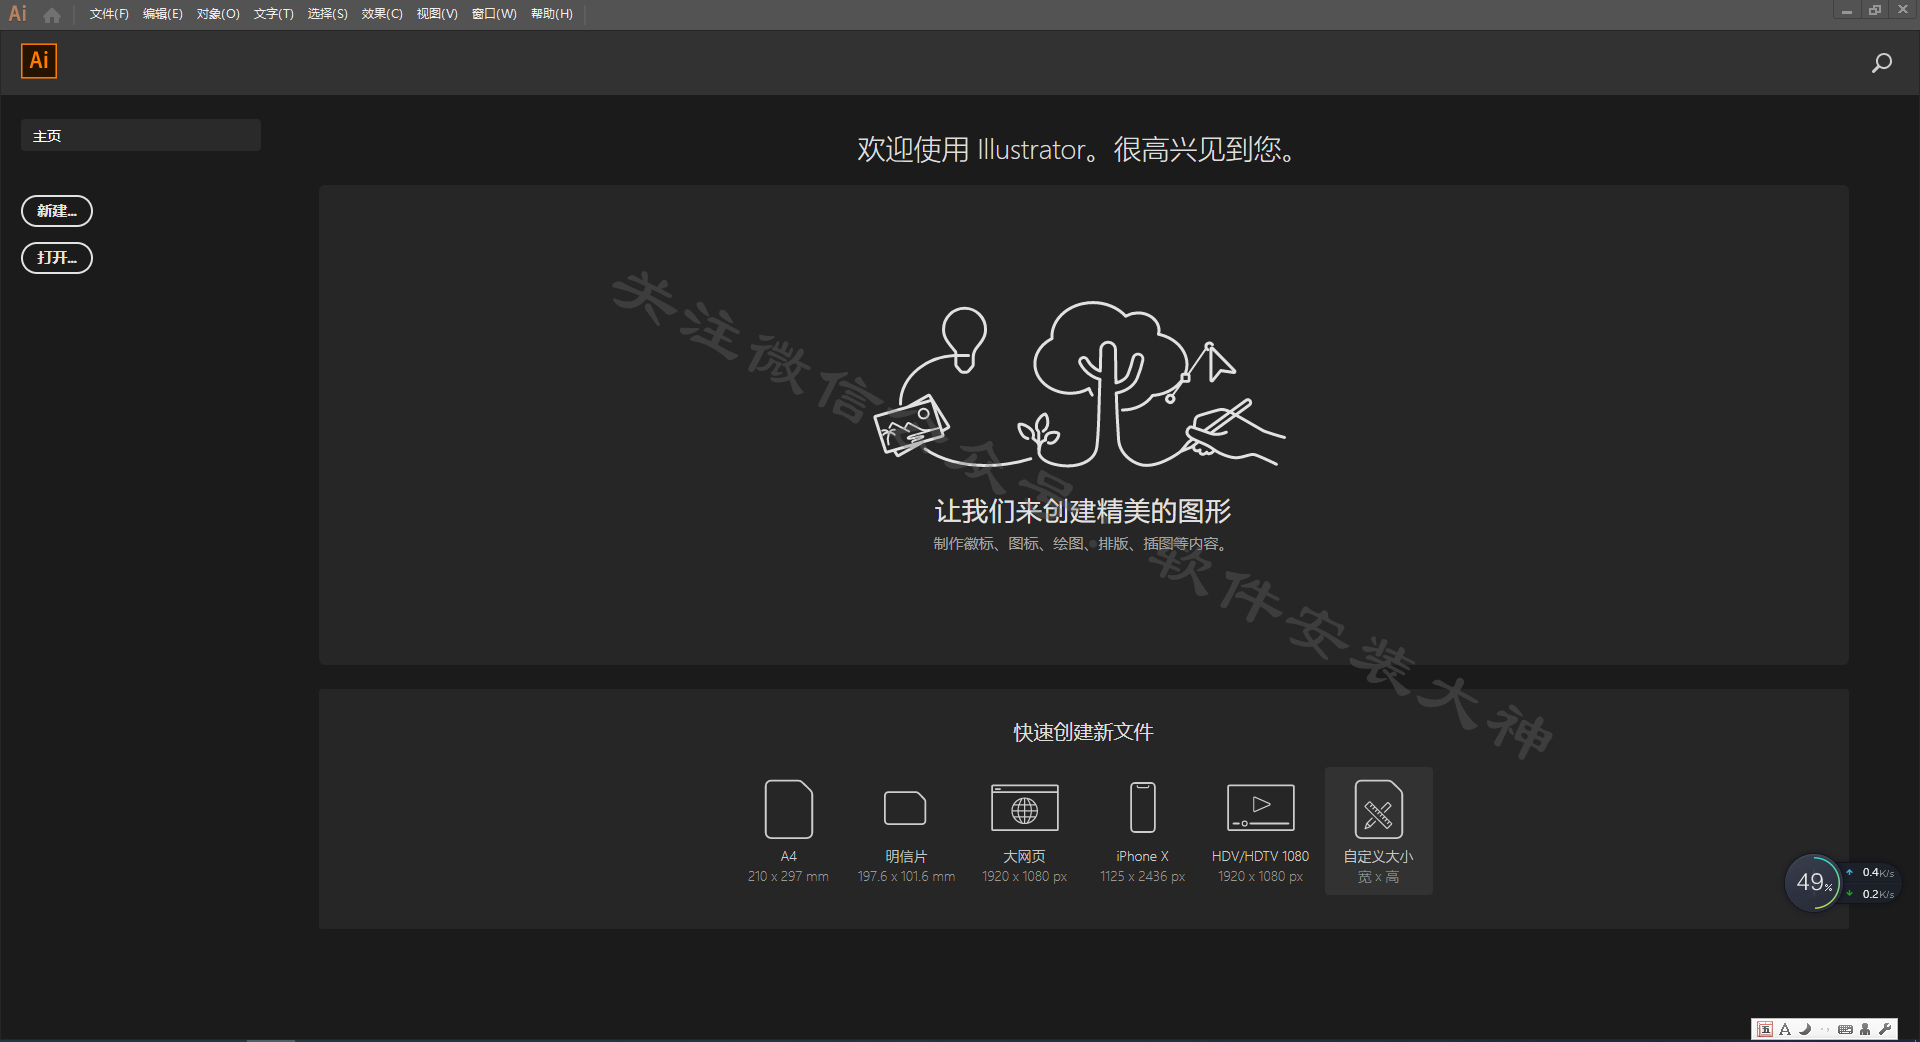Image resolution: width=1920 pixels, height=1042 pixels.
Task: Open the 编辑(E) menu
Action: click(162, 14)
